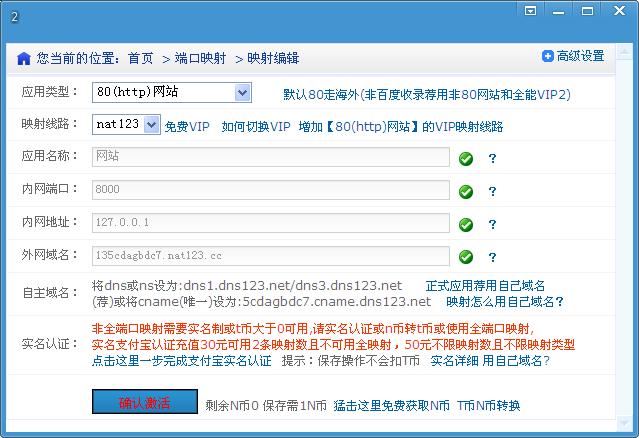The width and height of the screenshot is (639, 438).
Task: Open the 如何切换VIP link
Action: click(256, 127)
